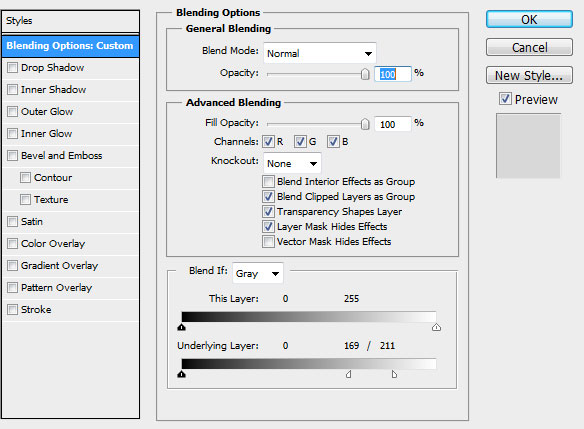Click the This Layer black slider handle
The height and width of the screenshot is (429, 584).
[x=181, y=327]
